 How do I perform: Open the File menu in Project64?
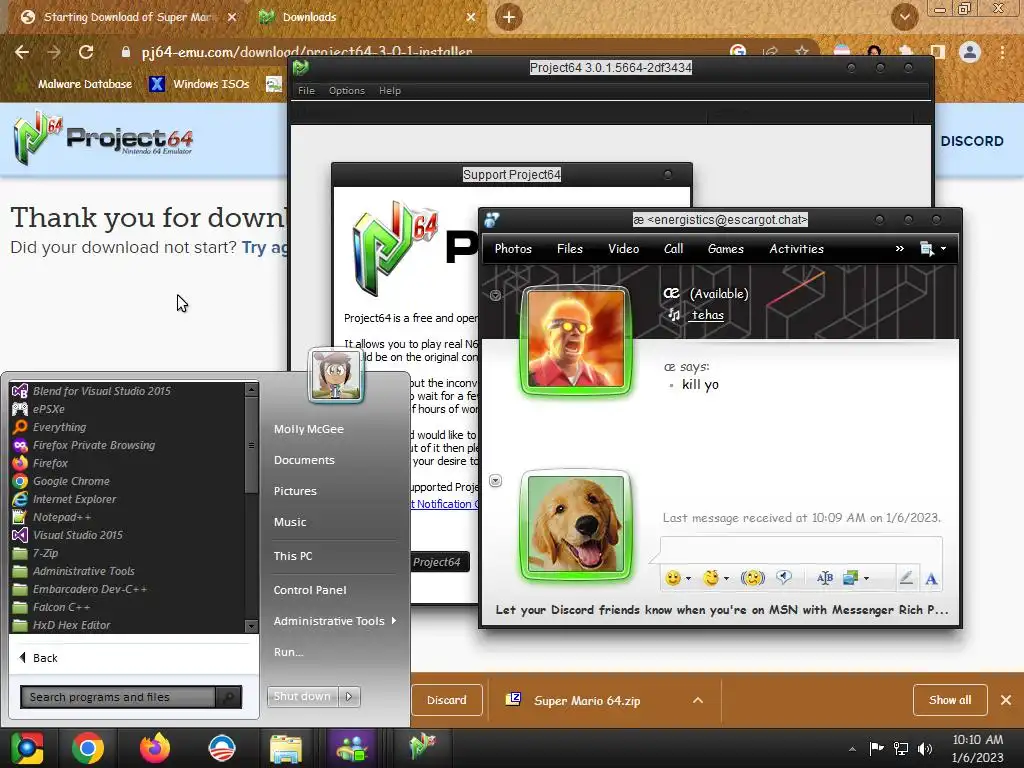[306, 91]
